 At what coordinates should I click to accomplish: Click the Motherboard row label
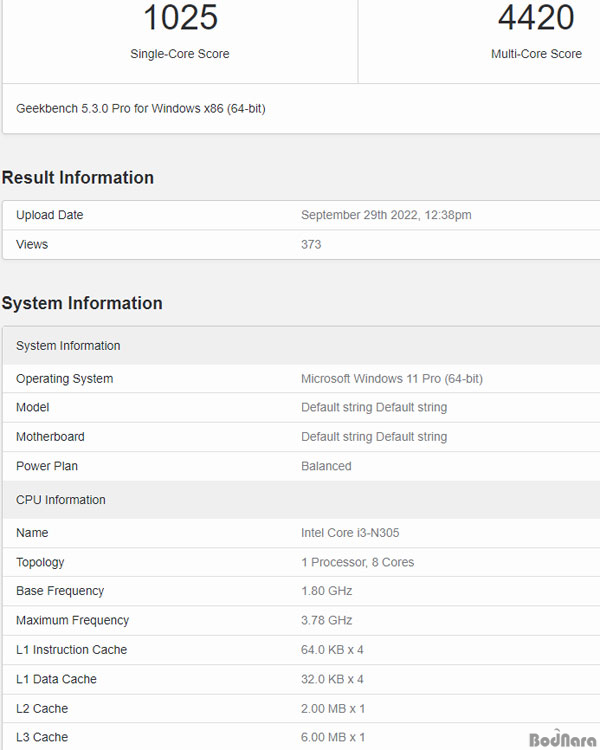(50, 437)
